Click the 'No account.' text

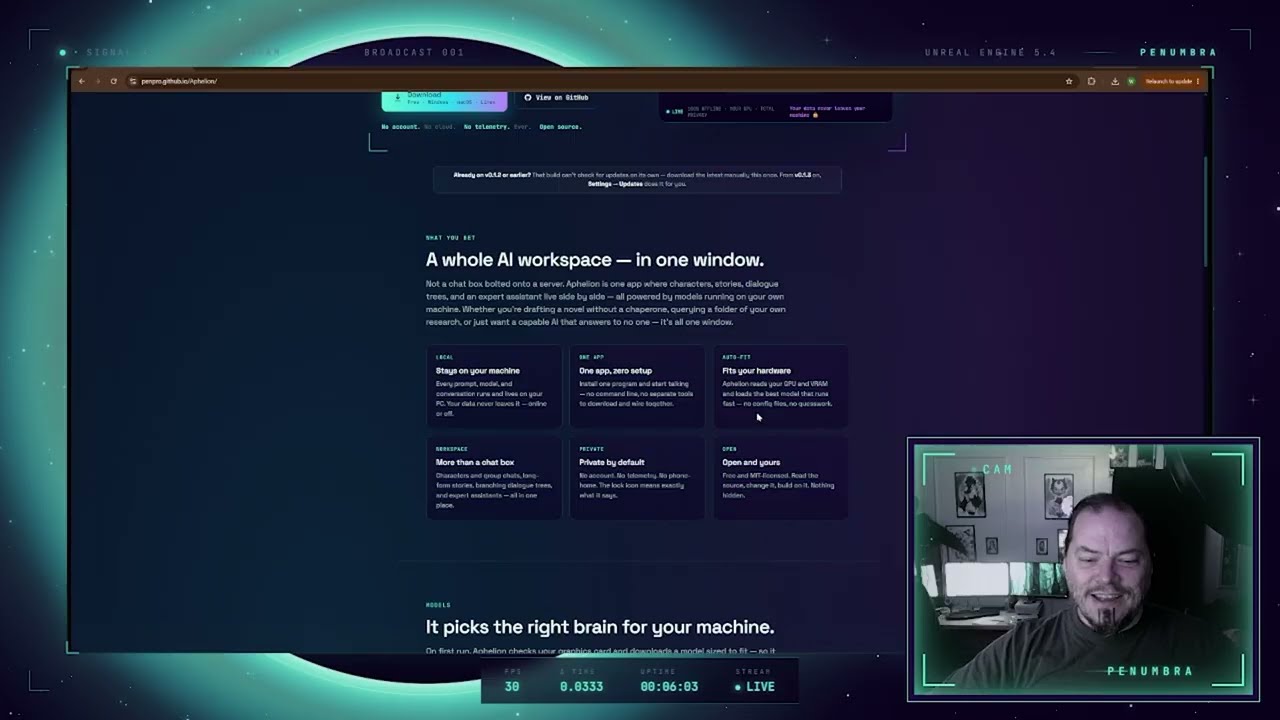click(x=400, y=127)
